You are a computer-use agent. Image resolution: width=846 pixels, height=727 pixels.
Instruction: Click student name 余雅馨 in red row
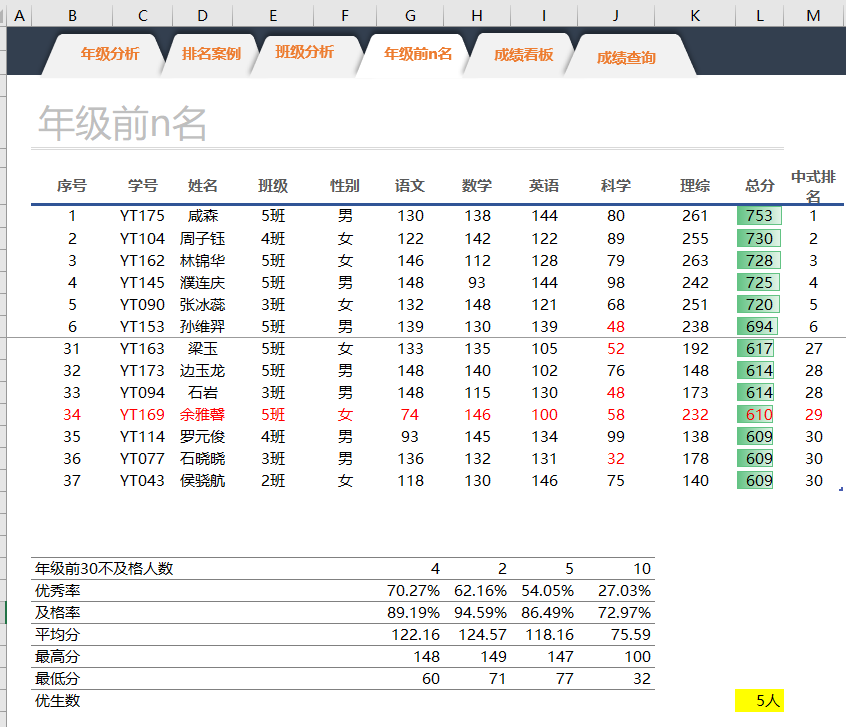pyautogui.click(x=202, y=415)
